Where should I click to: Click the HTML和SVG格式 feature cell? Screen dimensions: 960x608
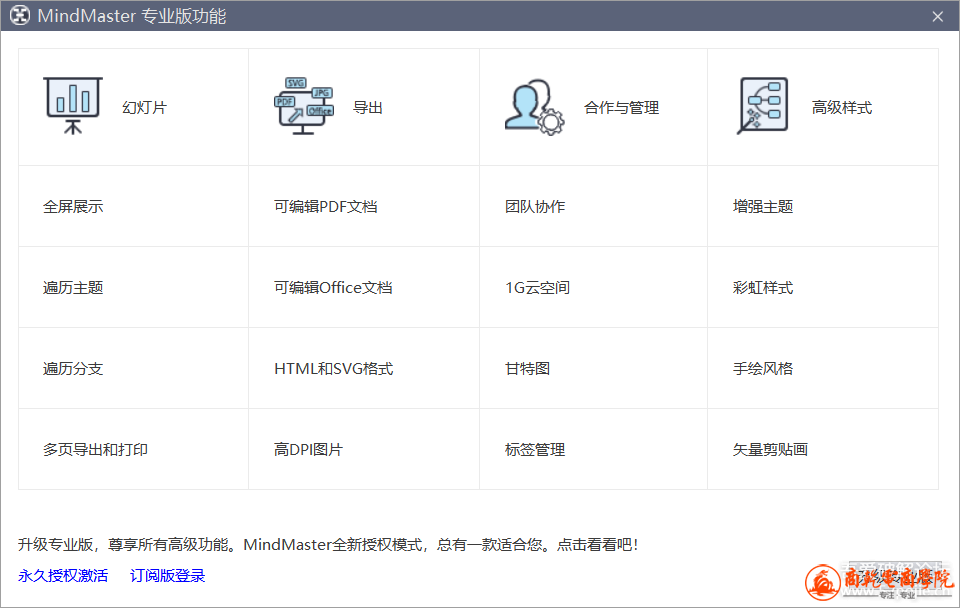364,368
